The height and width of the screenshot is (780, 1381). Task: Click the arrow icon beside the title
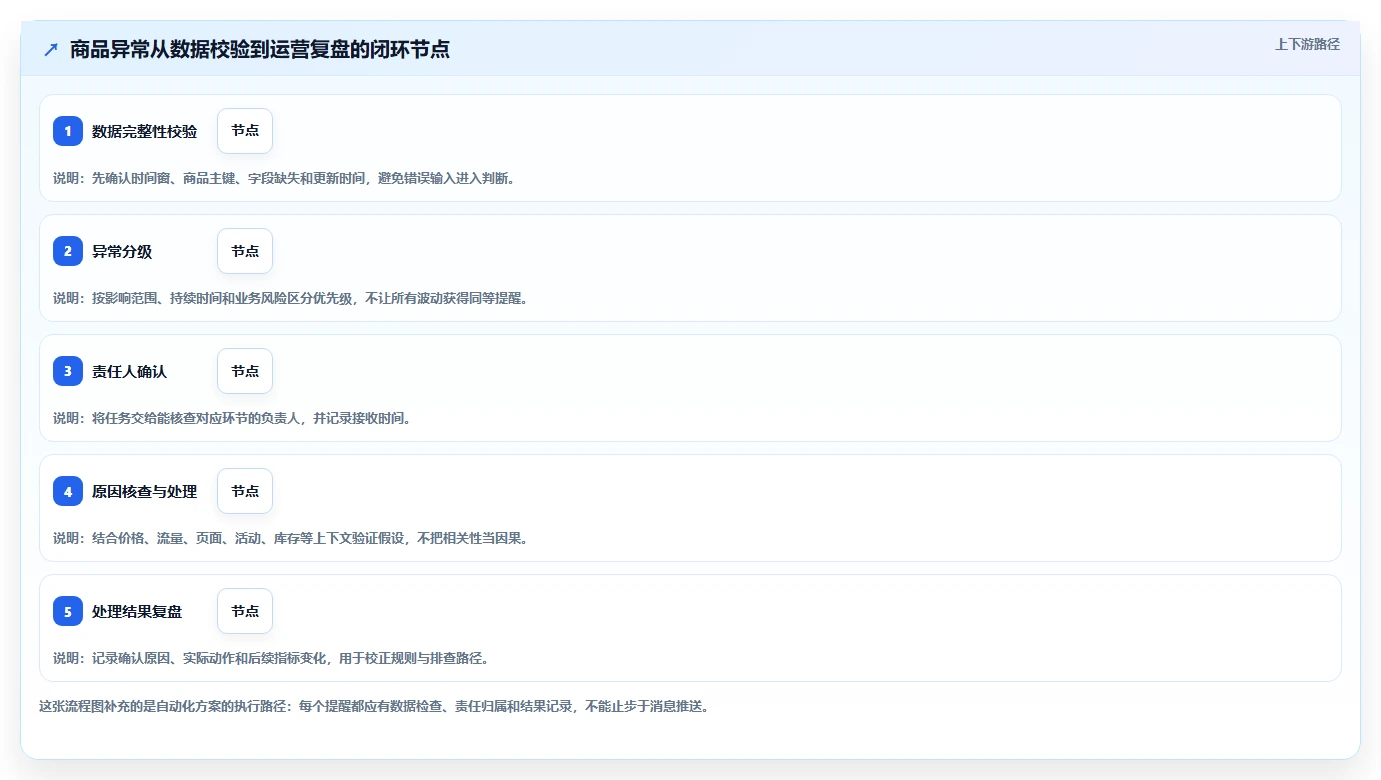click(x=51, y=50)
